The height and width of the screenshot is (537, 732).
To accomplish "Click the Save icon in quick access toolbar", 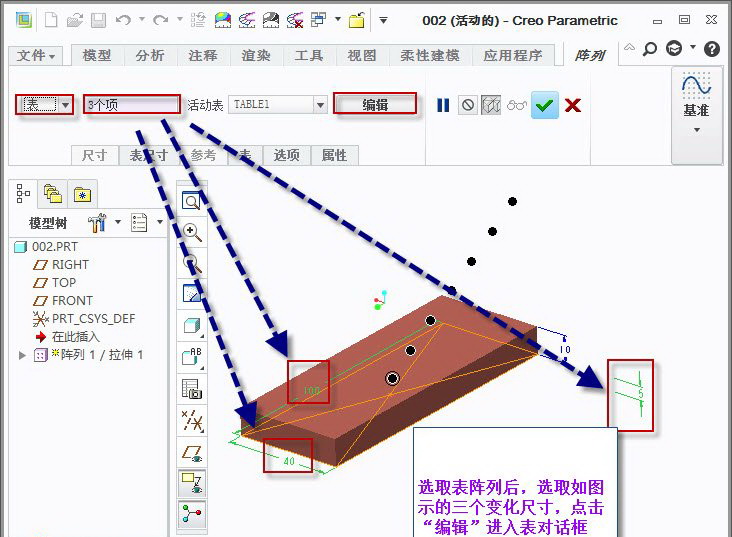I will click(x=98, y=20).
